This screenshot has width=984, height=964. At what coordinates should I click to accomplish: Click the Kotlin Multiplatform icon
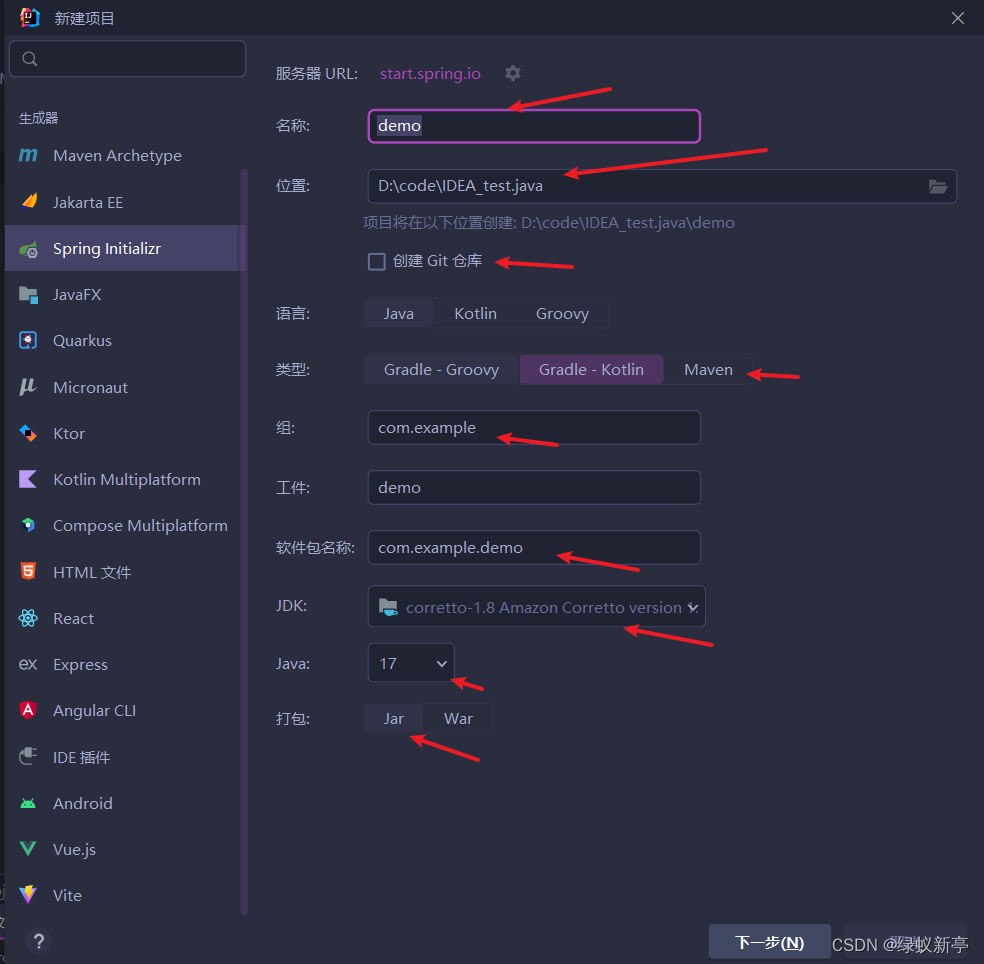(28, 479)
